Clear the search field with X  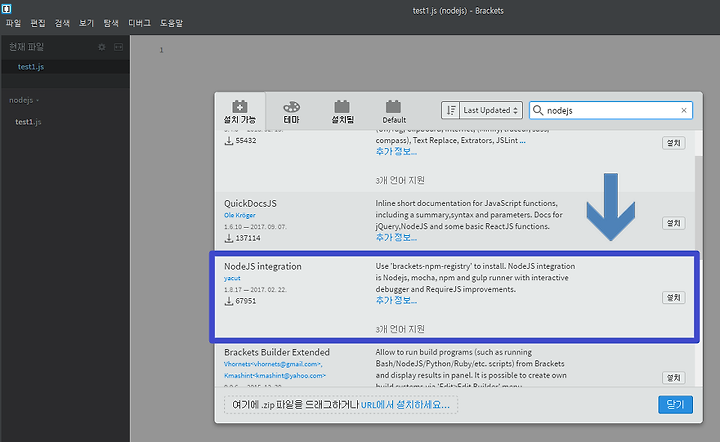[684, 110]
